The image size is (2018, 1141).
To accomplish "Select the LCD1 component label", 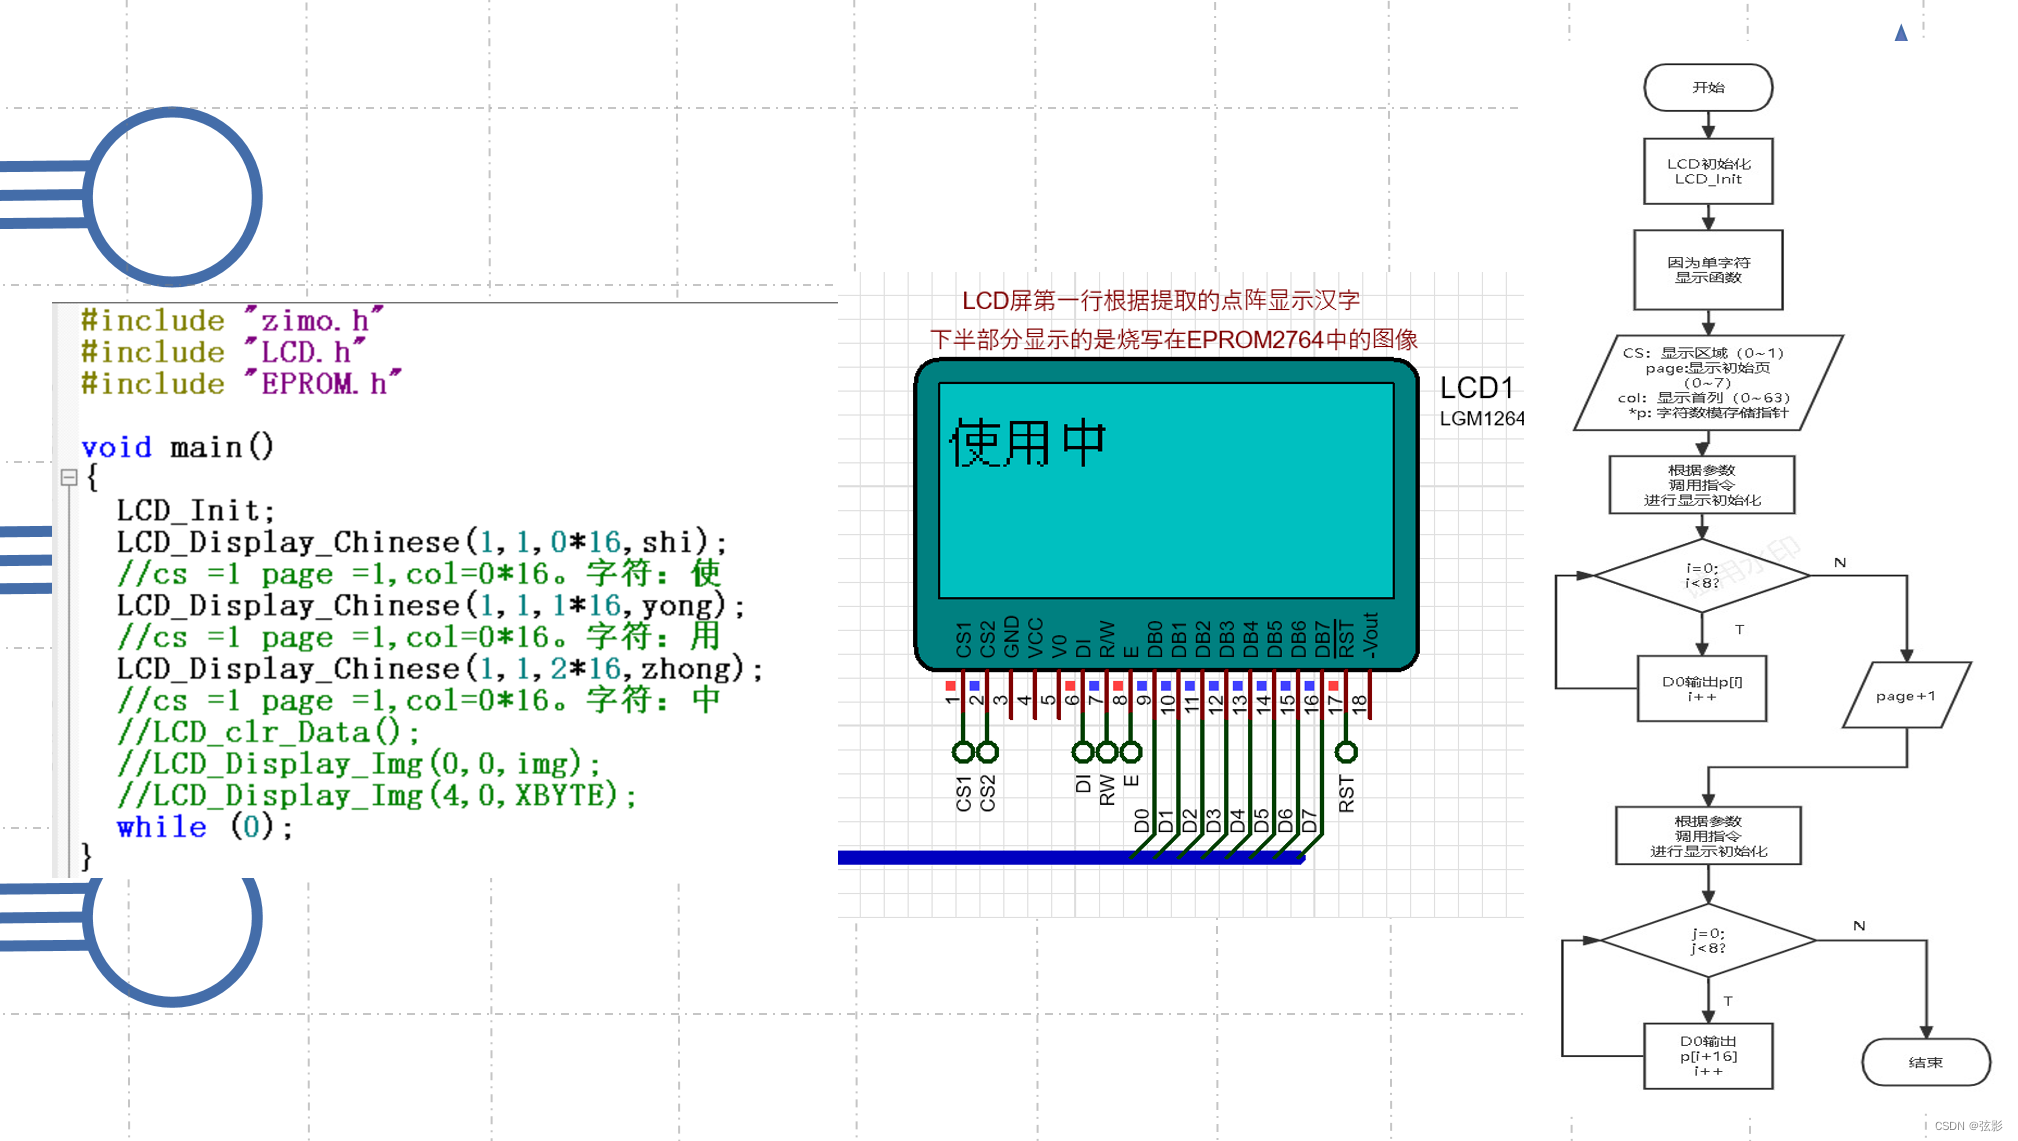I will pos(1477,388).
